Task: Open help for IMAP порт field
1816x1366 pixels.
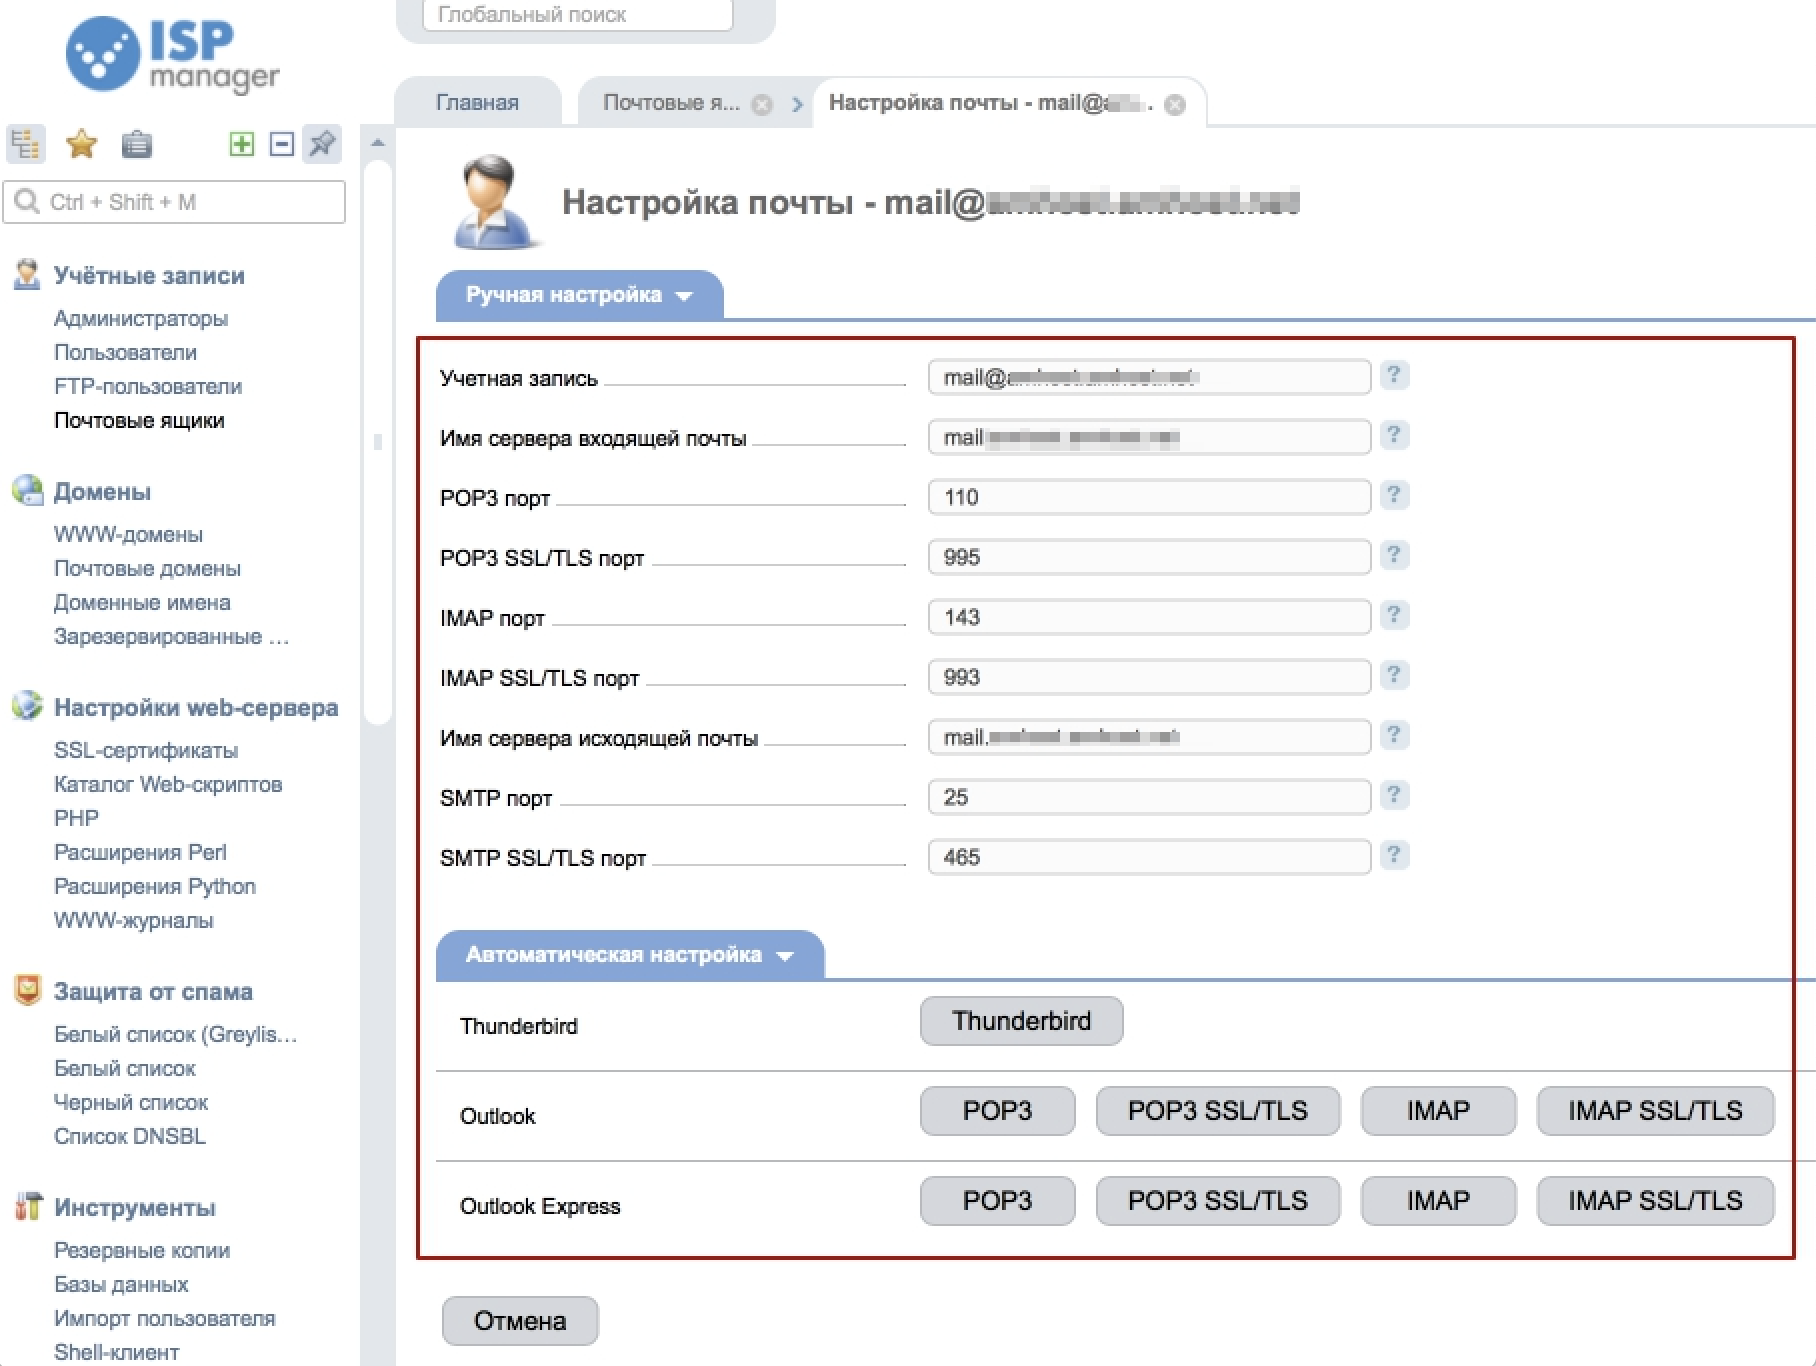Action: click(1393, 615)
